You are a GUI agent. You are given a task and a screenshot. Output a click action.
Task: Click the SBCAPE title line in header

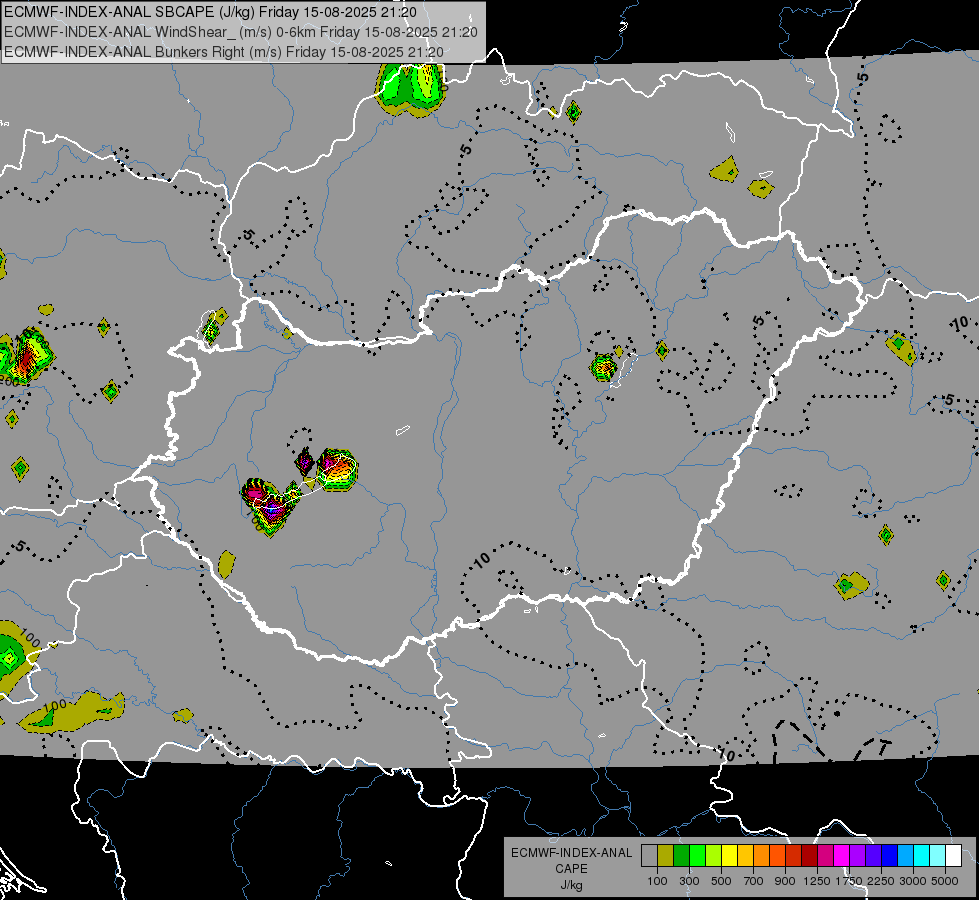coord(210,12)
